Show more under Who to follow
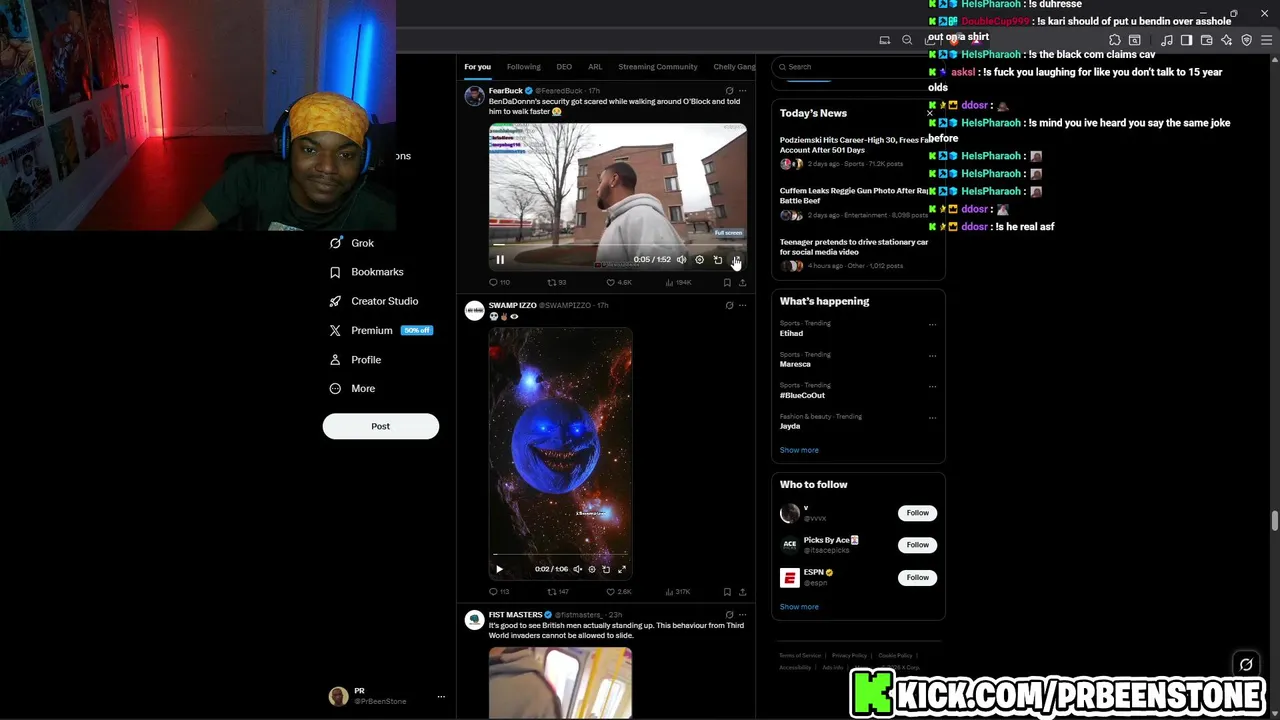 799,607
